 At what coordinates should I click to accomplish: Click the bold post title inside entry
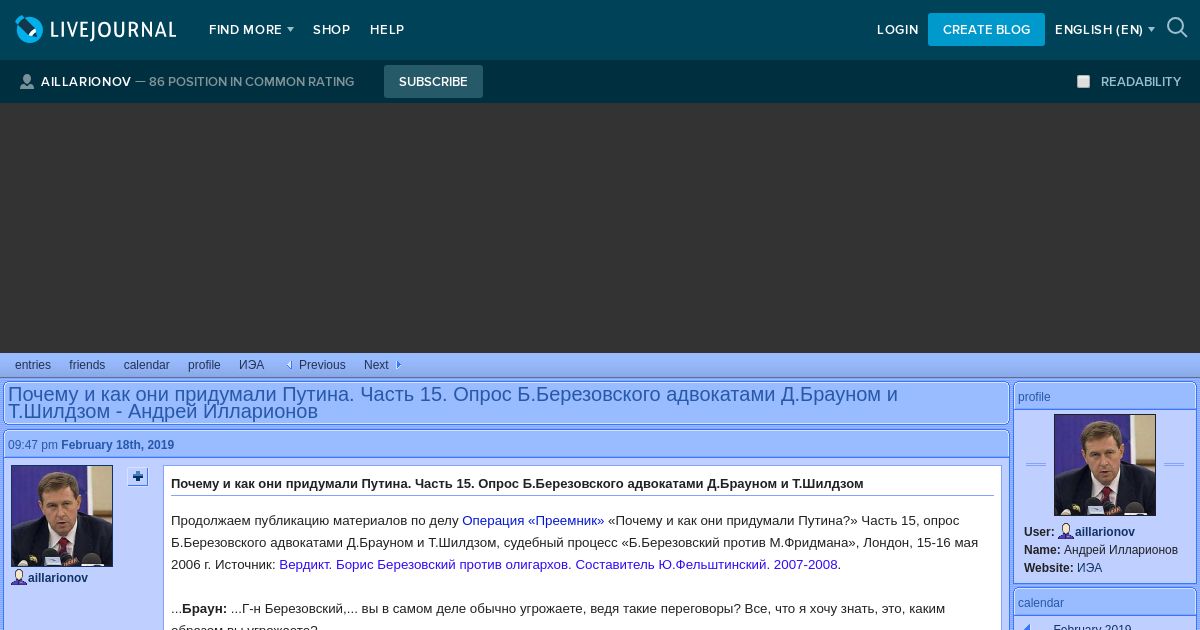coord(517,483)
